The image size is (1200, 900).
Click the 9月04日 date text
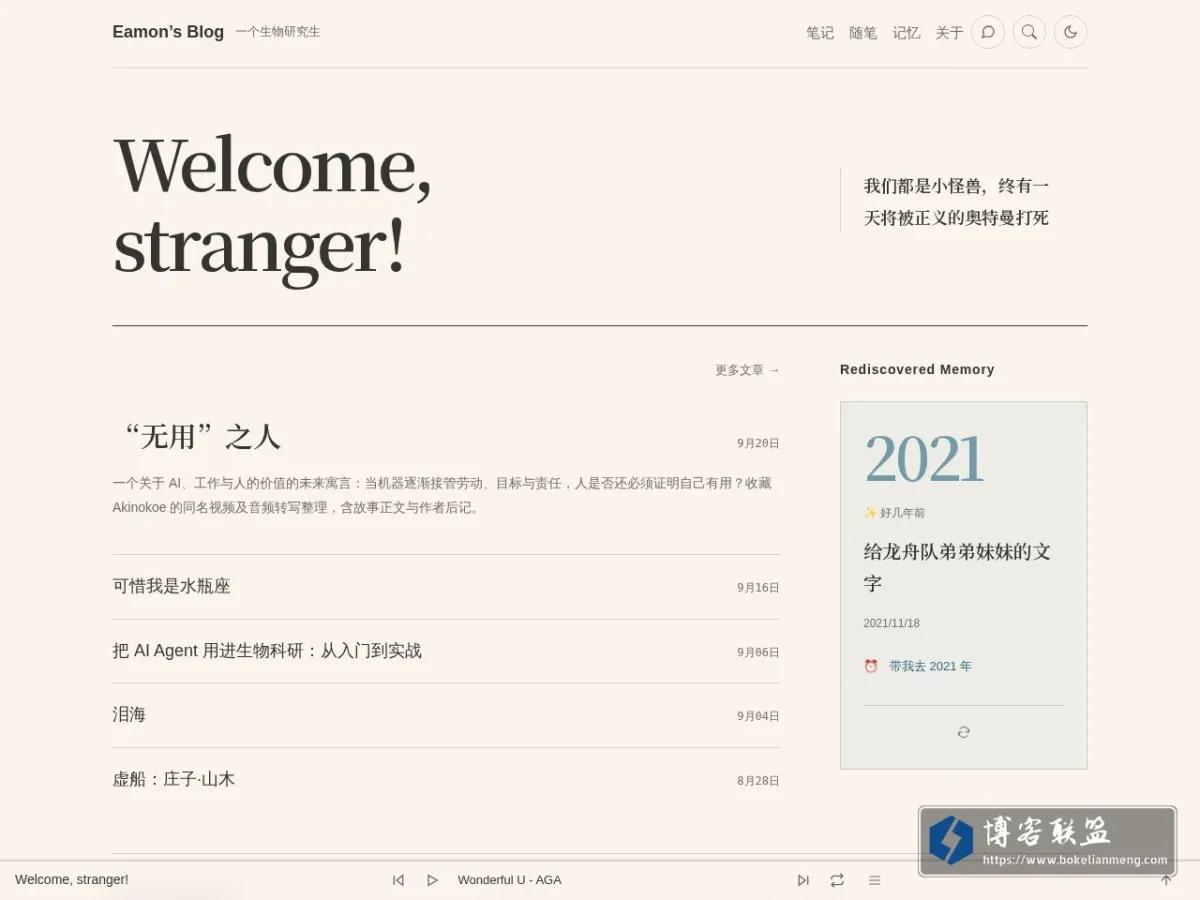(x=758, y=716)
